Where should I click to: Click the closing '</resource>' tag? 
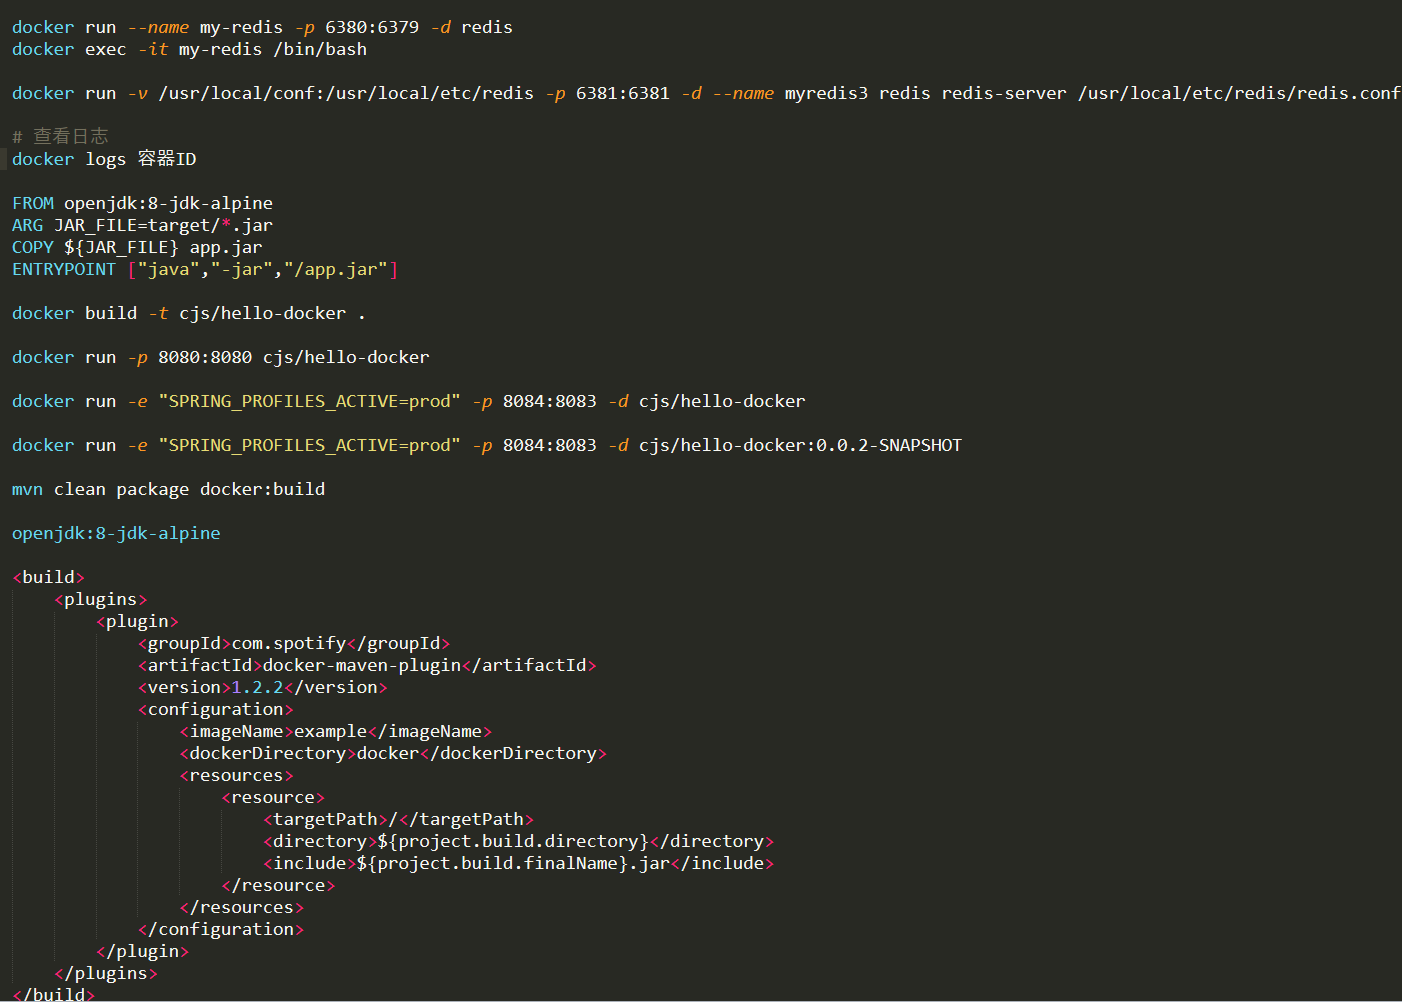point(278,885)
